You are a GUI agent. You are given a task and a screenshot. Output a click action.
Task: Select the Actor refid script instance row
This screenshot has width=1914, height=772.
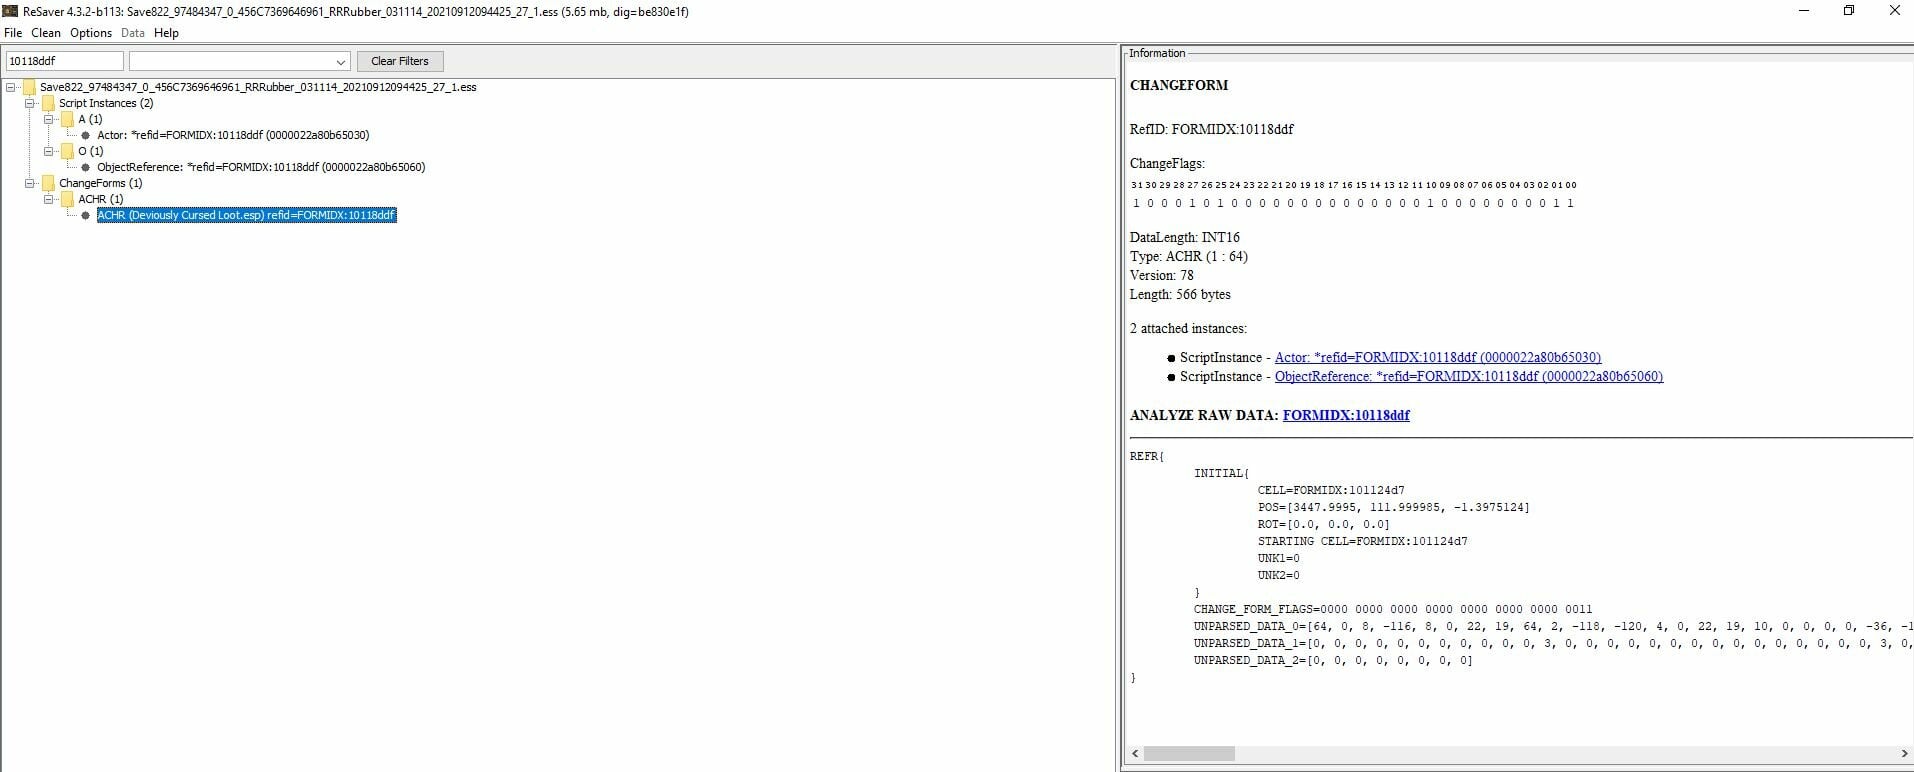coord(233,135)
